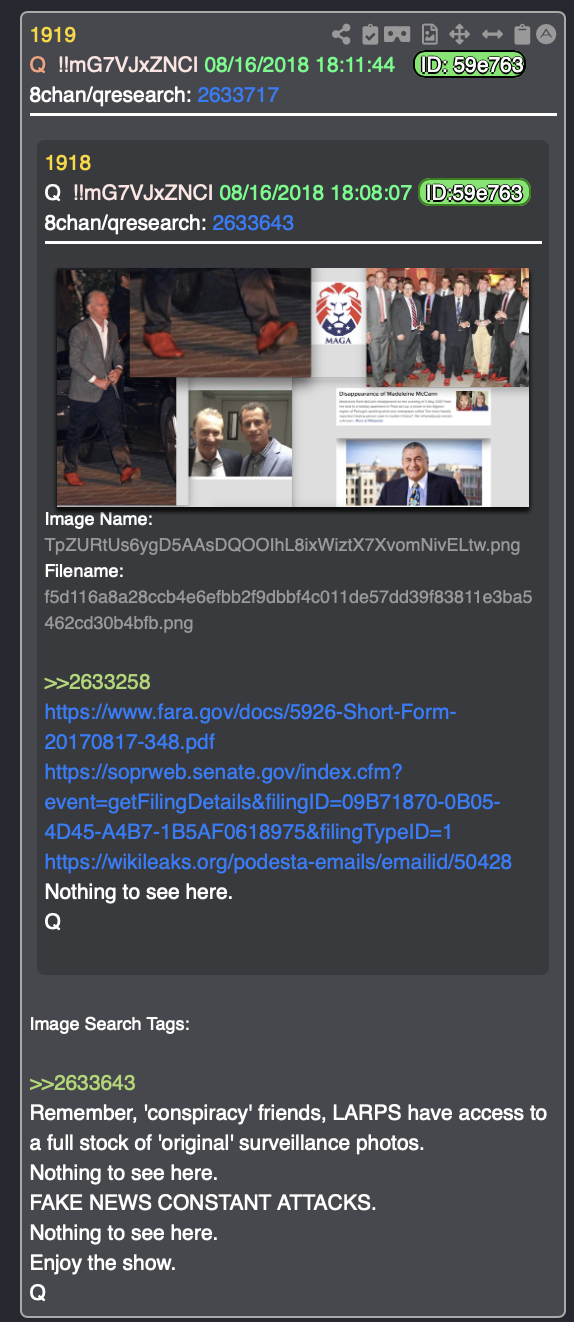The height and width of the screenshot is (1322, 574).
Task: Click the share icon on post 1919
Action: tap(341, 35)
